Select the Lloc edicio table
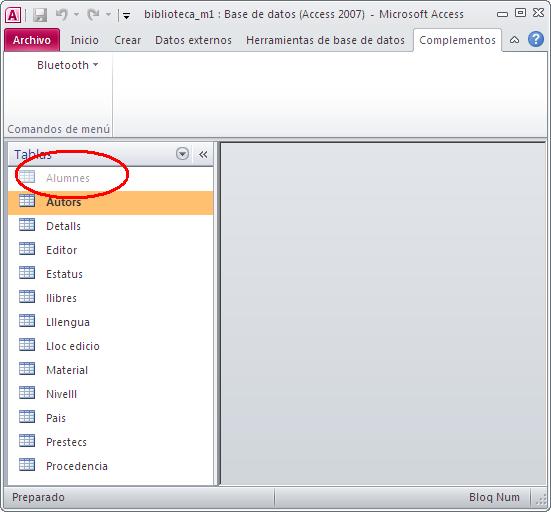This screenshot has height=512, width=551. click(110, 346)
